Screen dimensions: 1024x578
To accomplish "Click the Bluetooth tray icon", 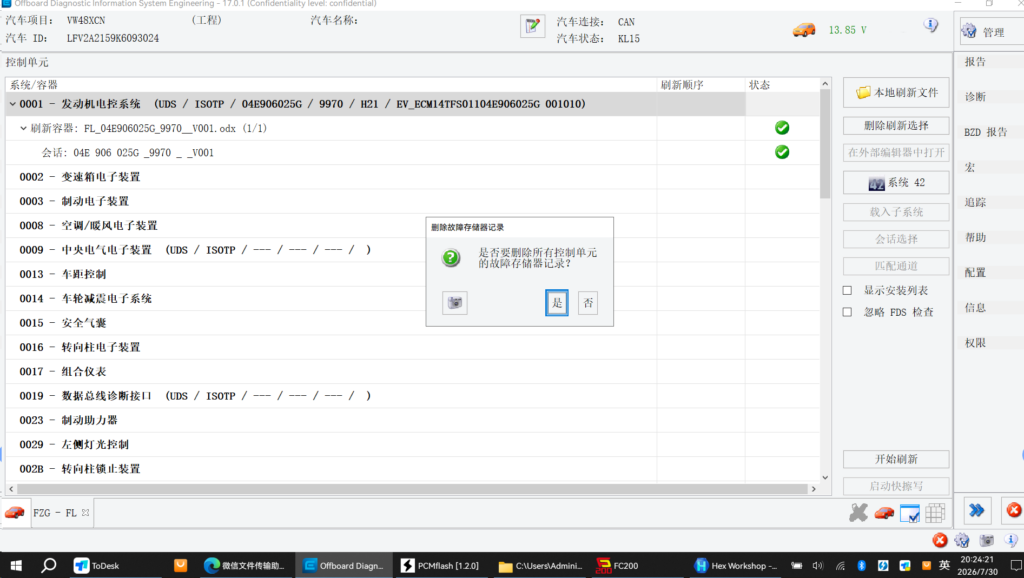I will (861, 566).
